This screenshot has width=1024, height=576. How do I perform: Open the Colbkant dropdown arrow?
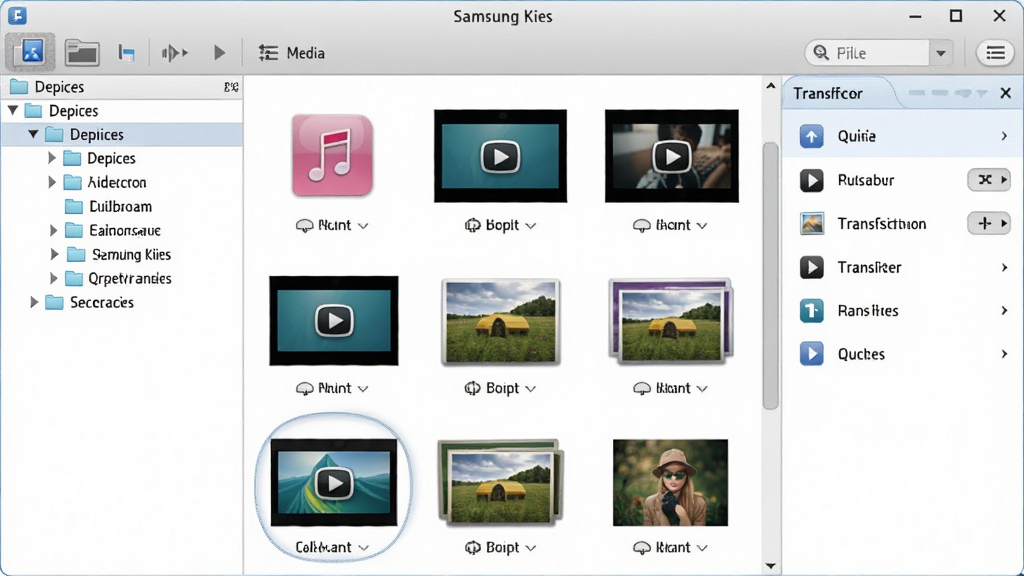pyautogui.click(x=364, y=548)
